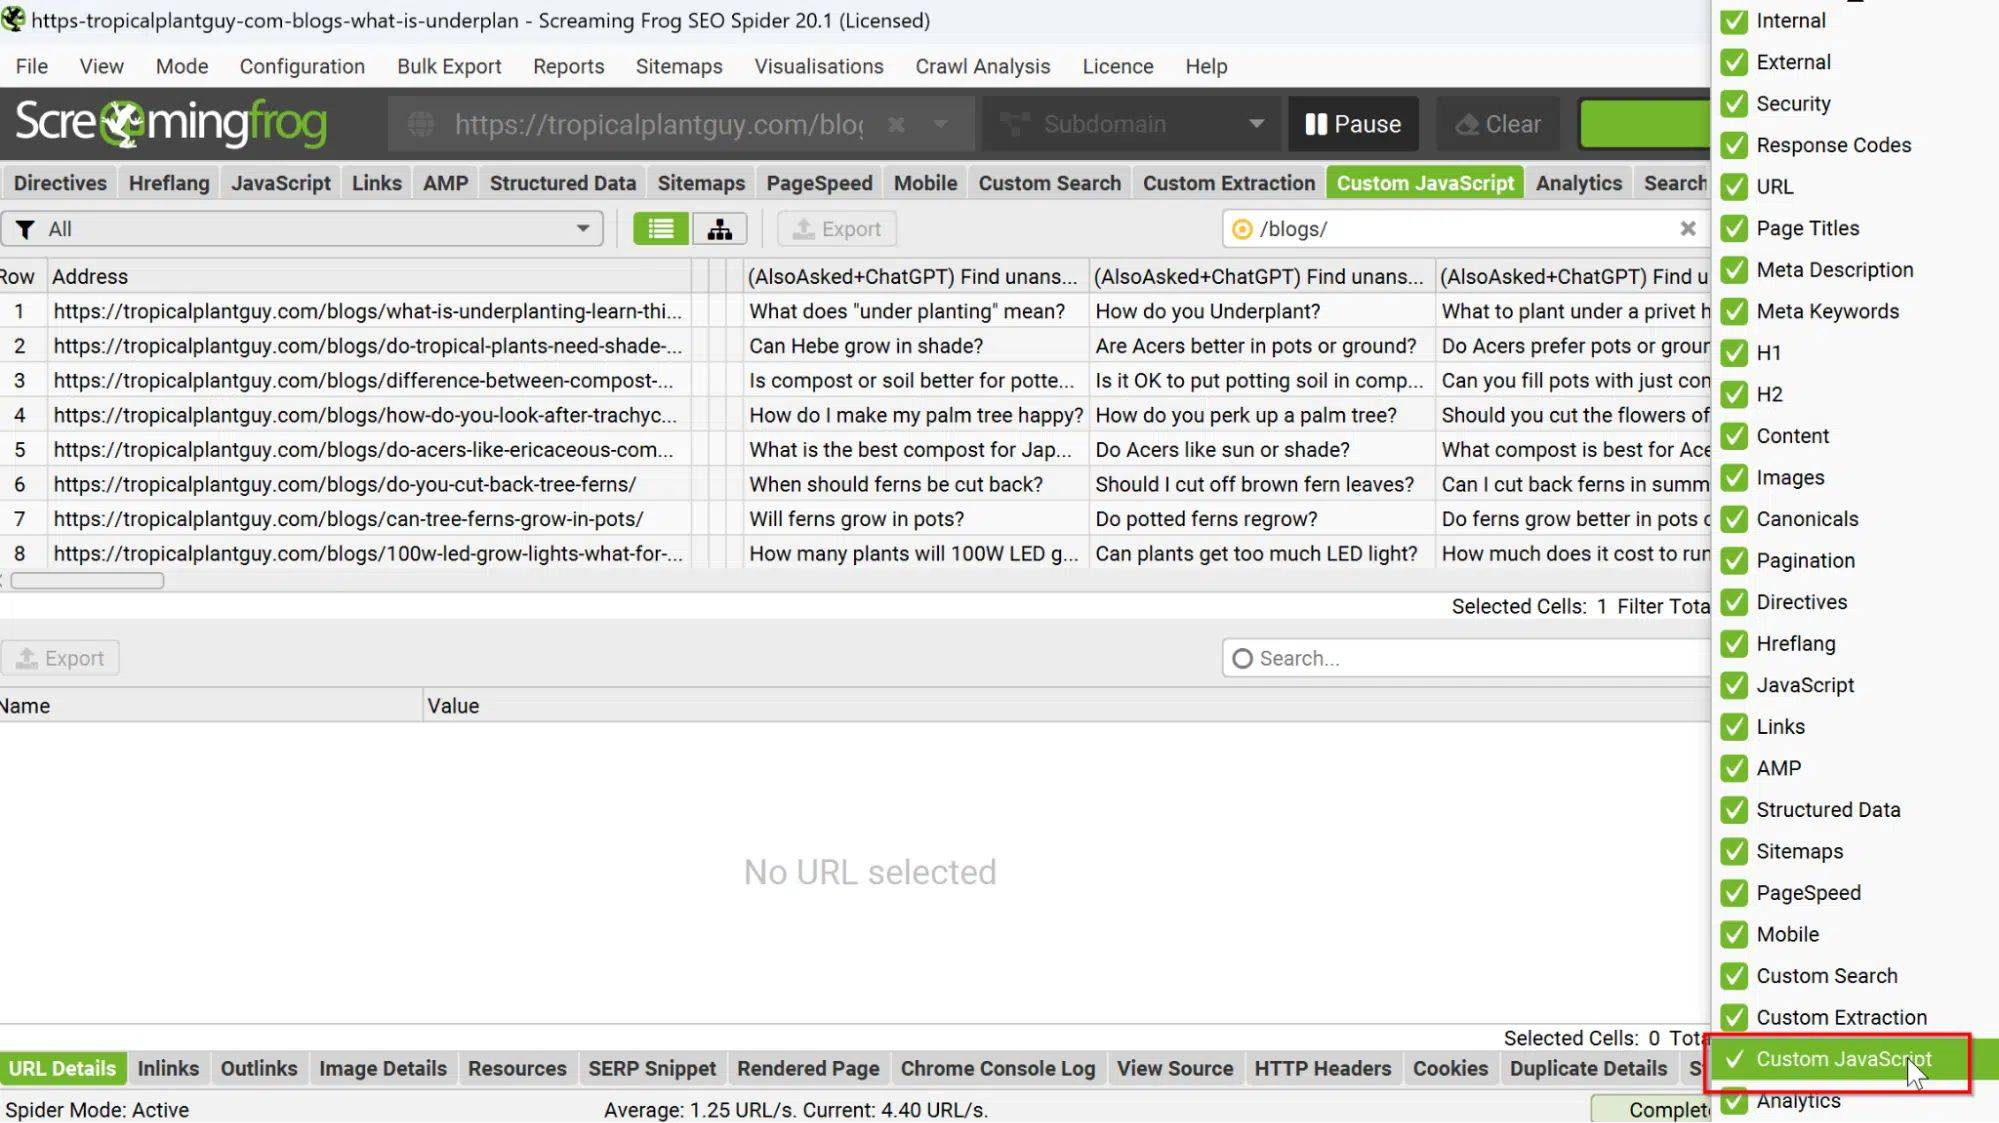The width and height of the screenshot is (1999, 1123).
Task: Switch to Structured Data tab
Action: click(563, 183)
